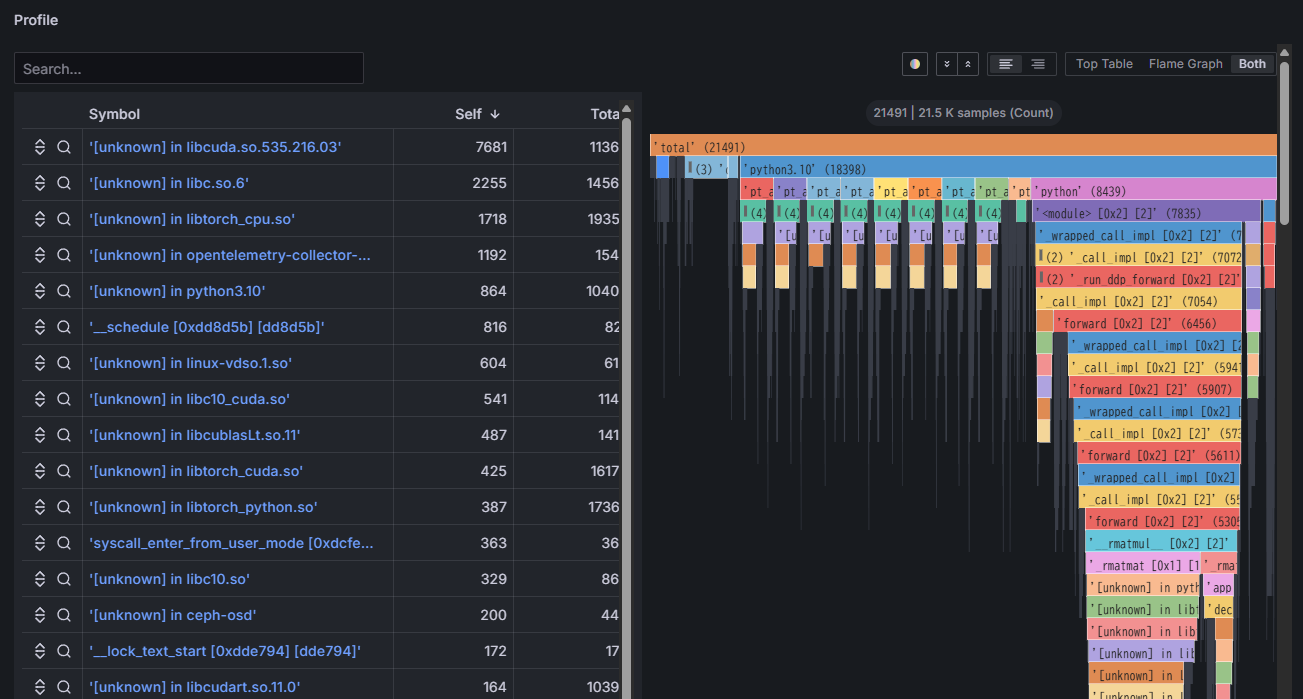This screenshot has height=699, width=1303.
Task: Click the sandwich icon for __schedule row
Action: click(40, 327)
